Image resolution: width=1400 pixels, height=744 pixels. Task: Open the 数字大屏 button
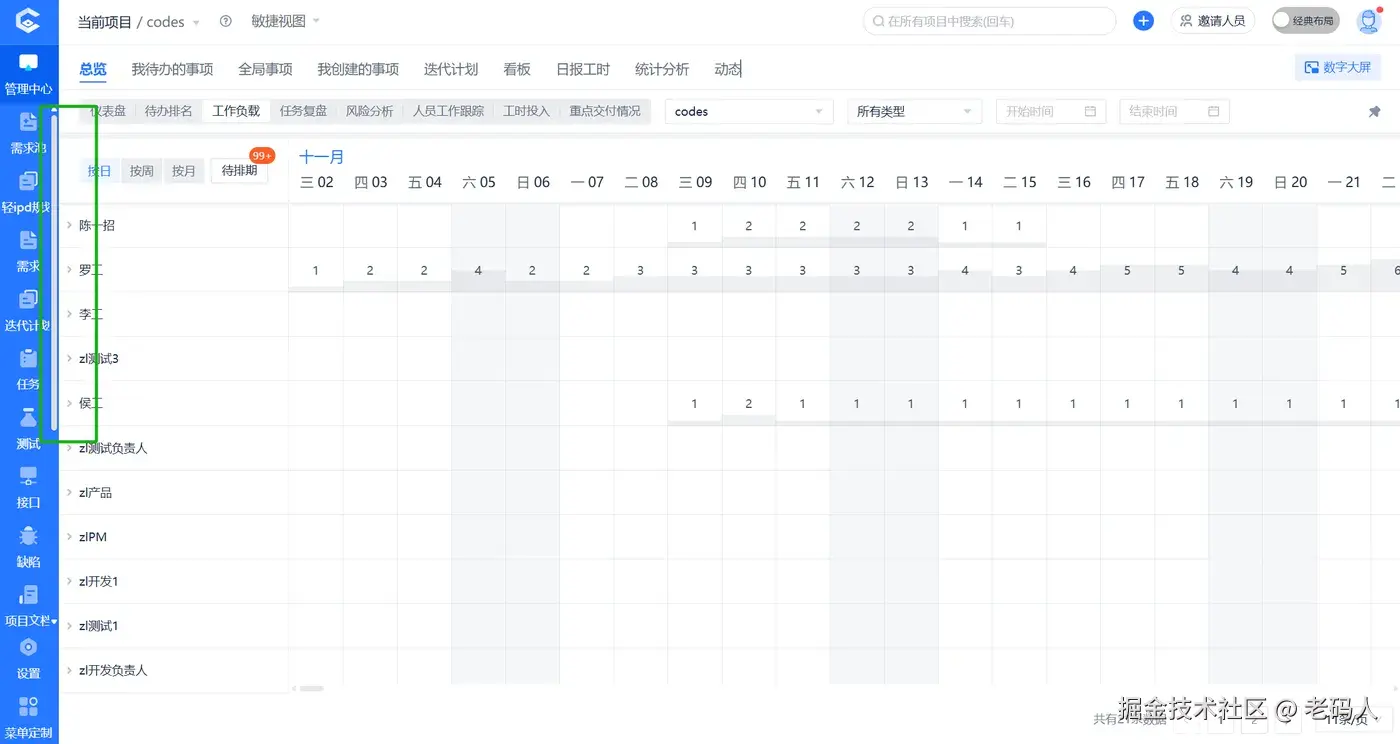pos(1338,68)
